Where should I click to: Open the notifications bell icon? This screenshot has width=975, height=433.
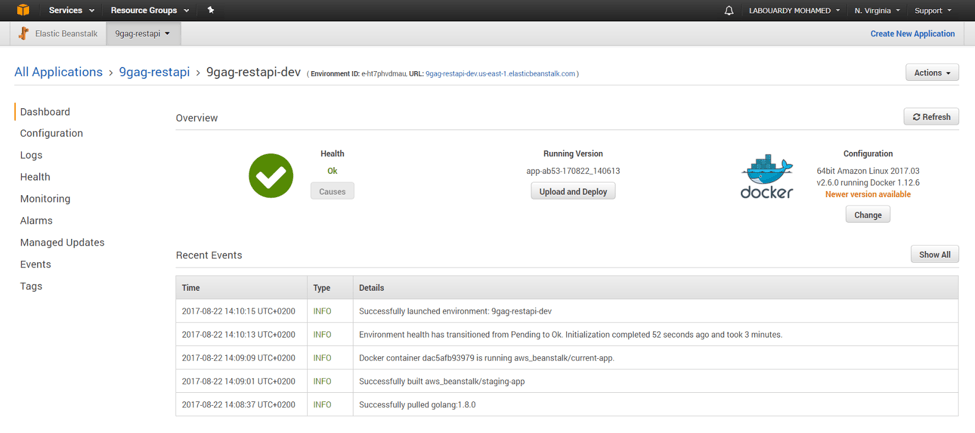click(x=729, y=11)
